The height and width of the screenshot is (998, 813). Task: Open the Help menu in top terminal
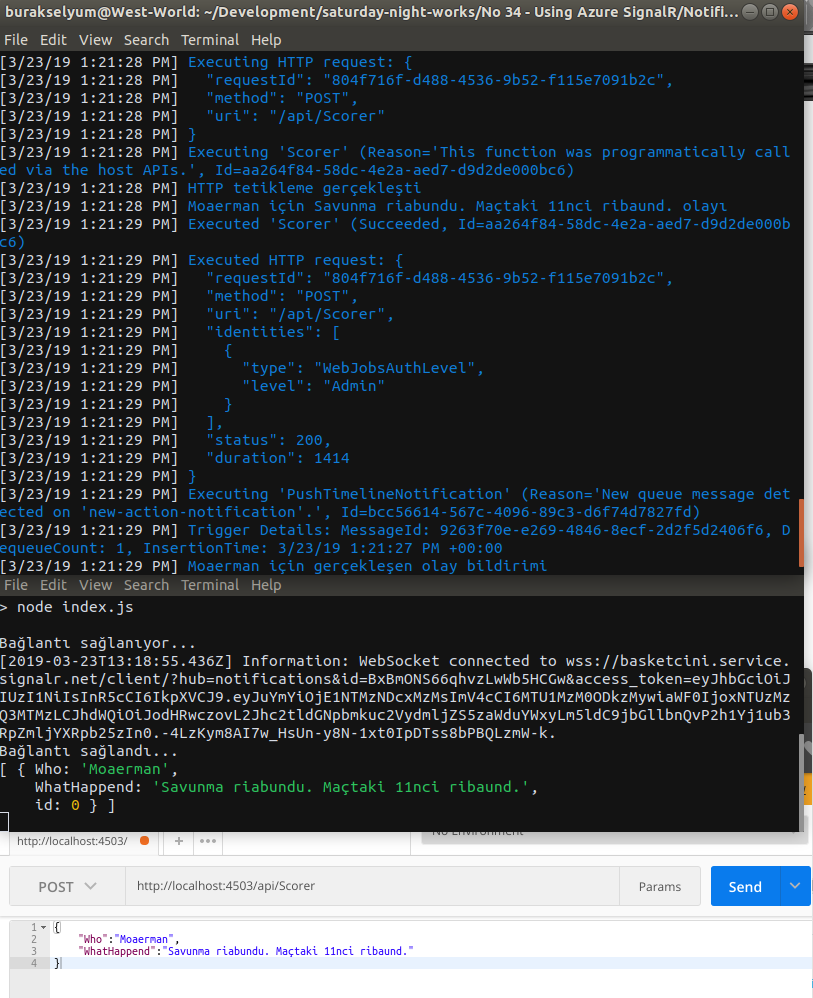[266, 40]
